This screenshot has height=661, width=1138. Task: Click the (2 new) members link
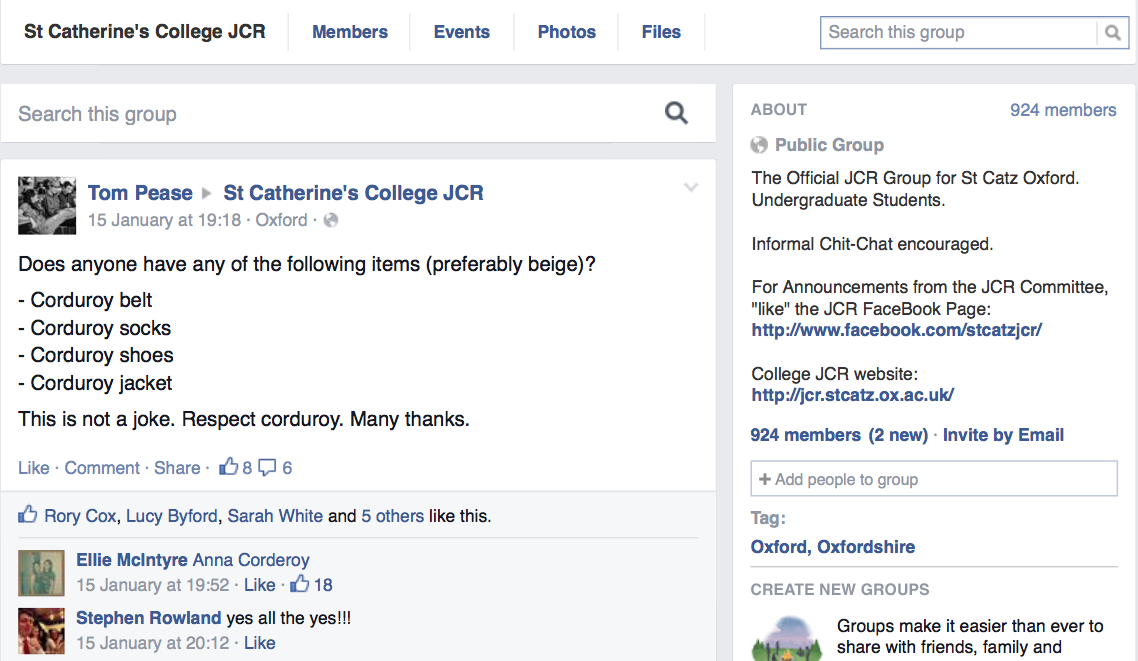coord(898,435)
